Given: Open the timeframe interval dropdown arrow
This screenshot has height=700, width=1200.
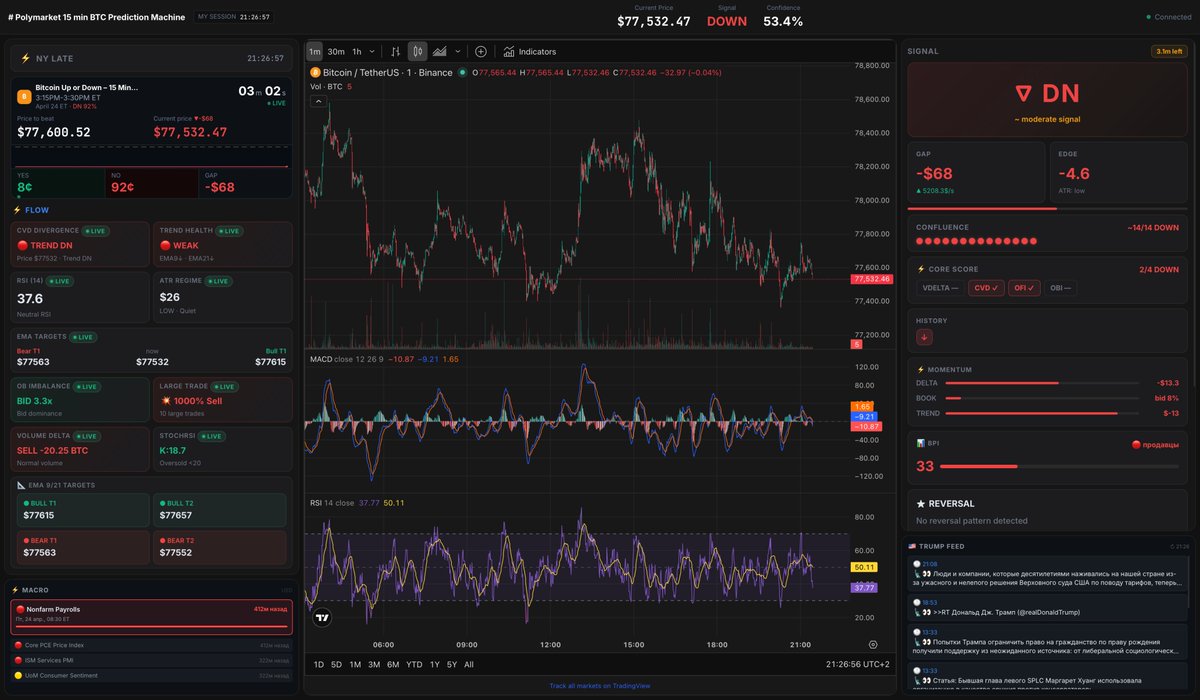Looking at the screenshot, I should pyautogui.click(x=372, y=51).
